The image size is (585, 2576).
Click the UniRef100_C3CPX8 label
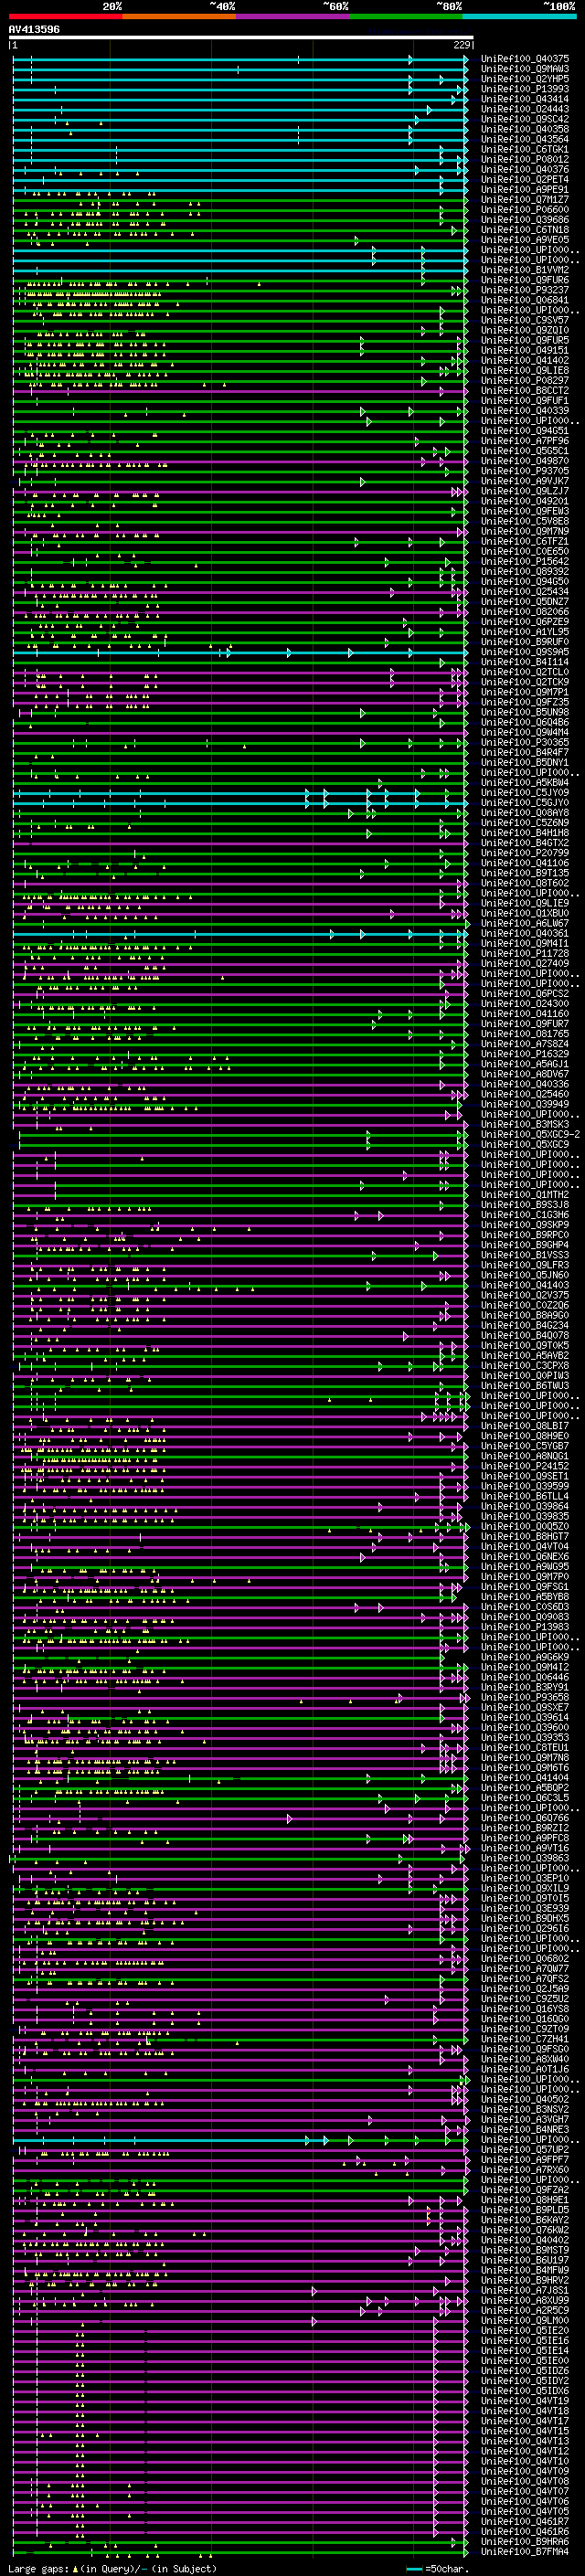pos(525,1366)
